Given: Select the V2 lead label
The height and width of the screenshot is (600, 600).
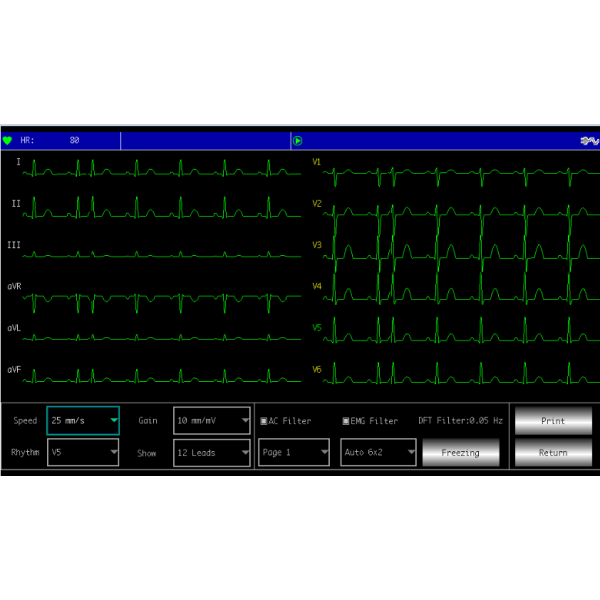Looking at the screenshot, I should pos(317,204).
